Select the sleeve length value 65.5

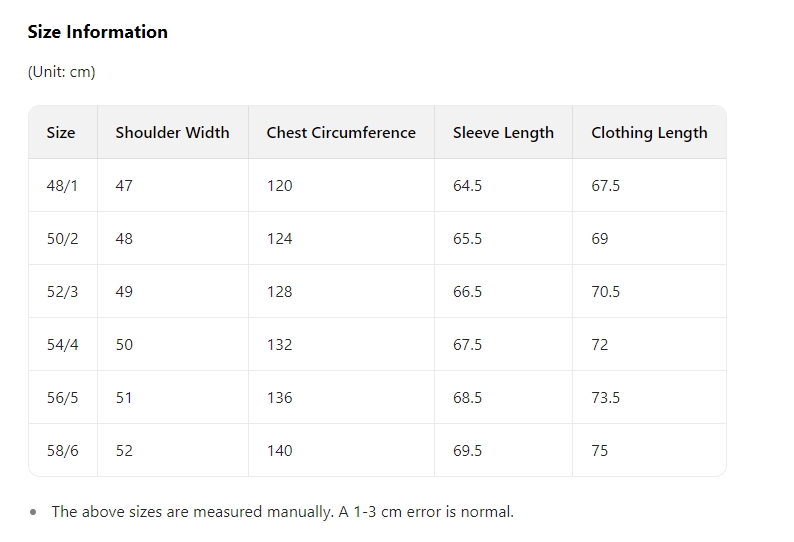(x=467, y=238)
